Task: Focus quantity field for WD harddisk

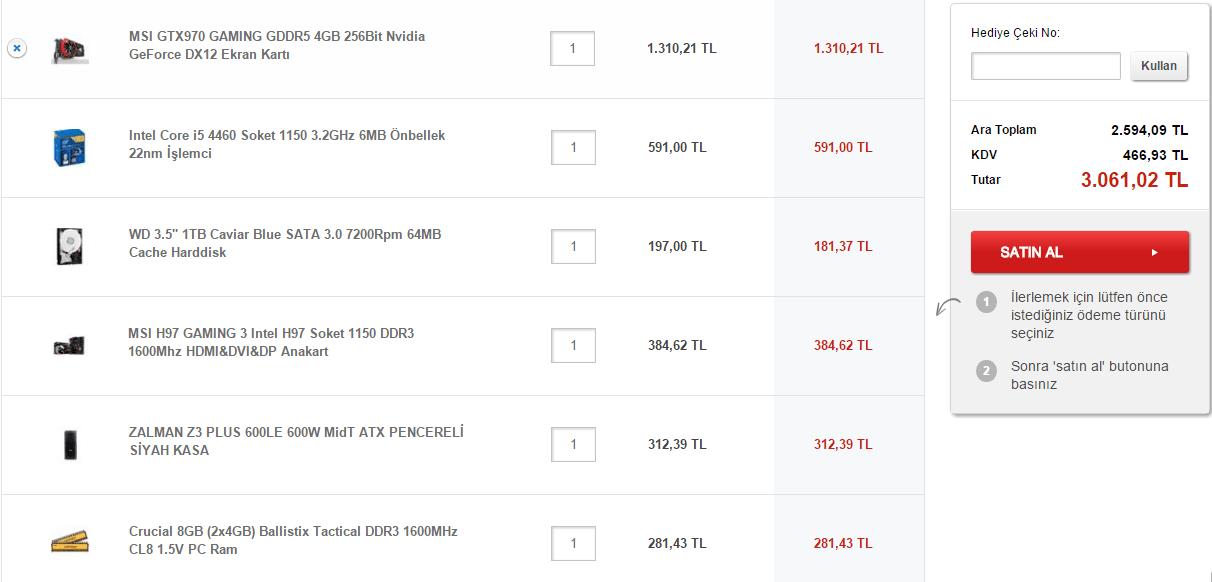Action: (573, 246)
